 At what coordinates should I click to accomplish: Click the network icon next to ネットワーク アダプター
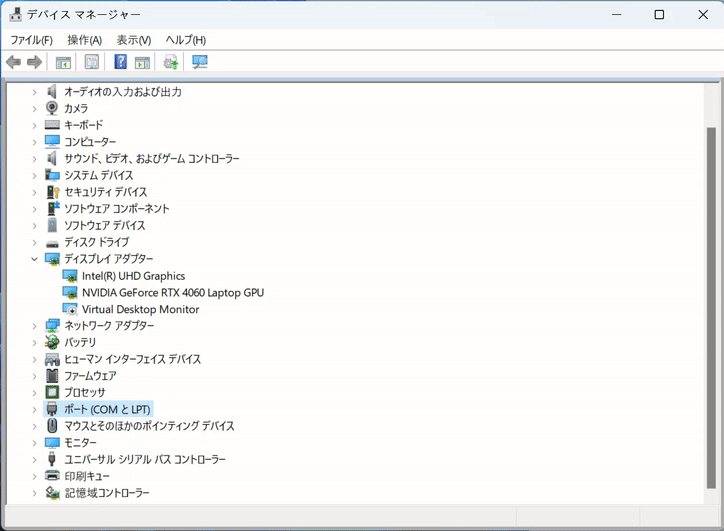coord(52,326)
